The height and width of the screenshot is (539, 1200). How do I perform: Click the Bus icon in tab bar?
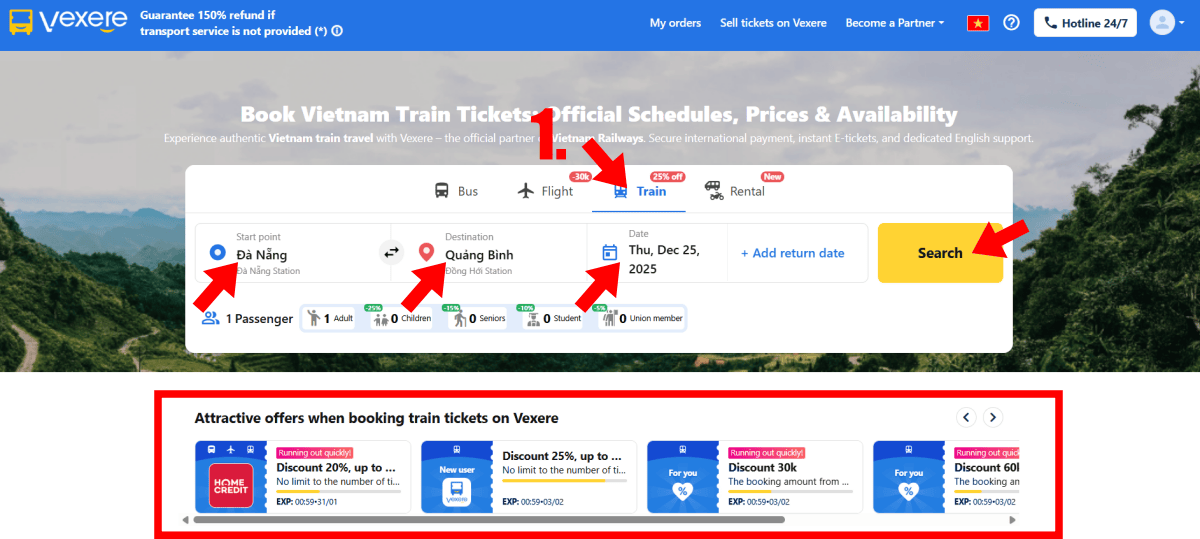(x=441, y=191)
